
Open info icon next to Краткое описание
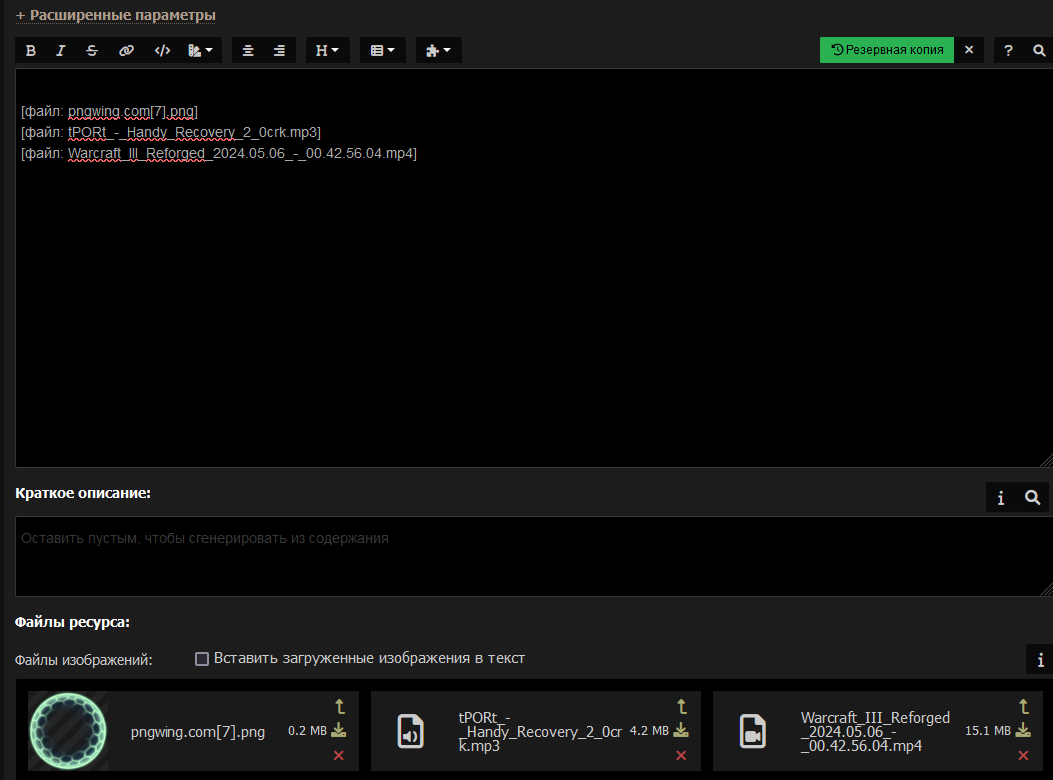[1001, 497]
